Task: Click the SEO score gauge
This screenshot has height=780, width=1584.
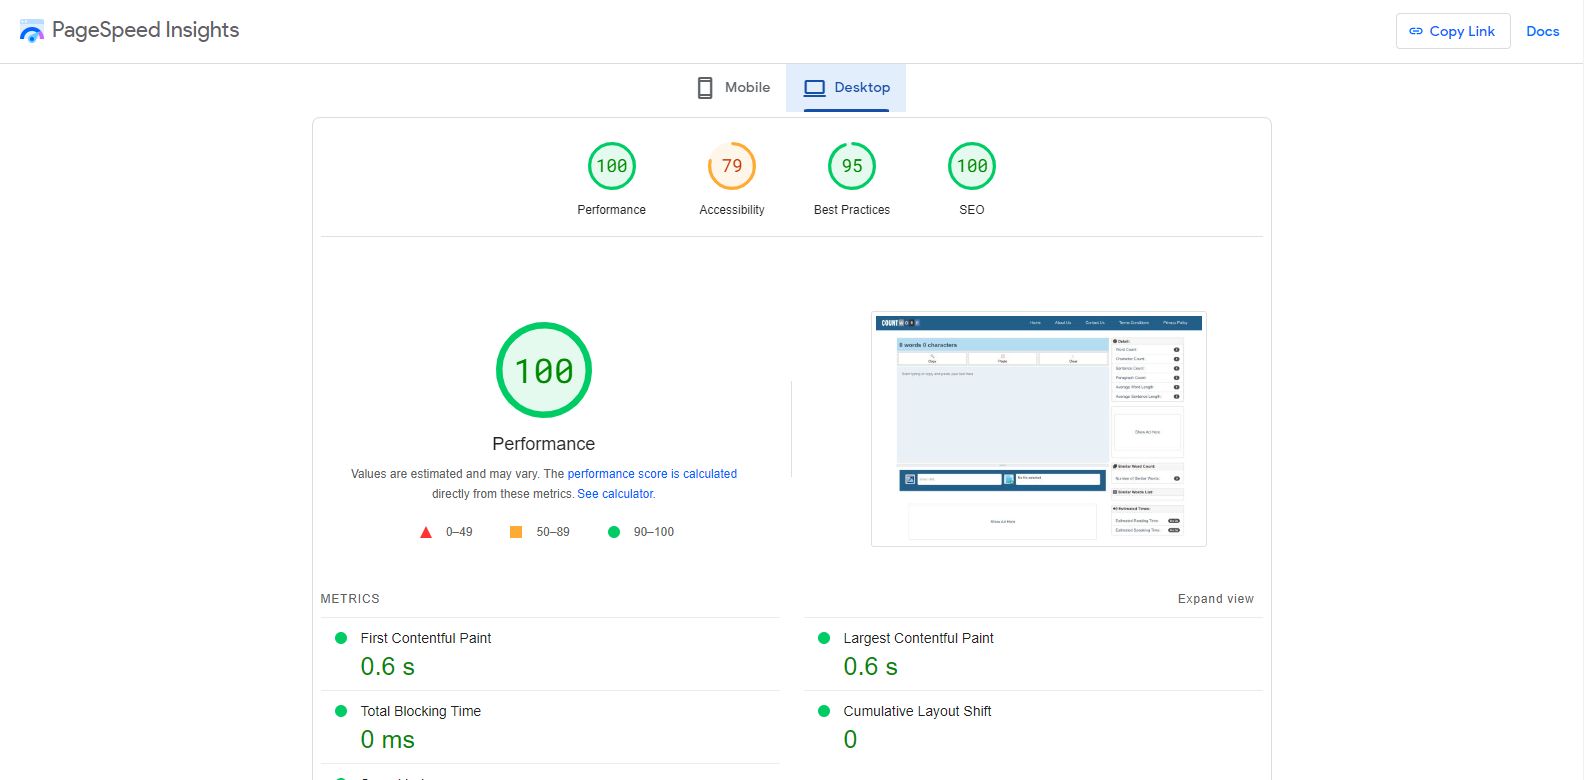Action: 972,167
